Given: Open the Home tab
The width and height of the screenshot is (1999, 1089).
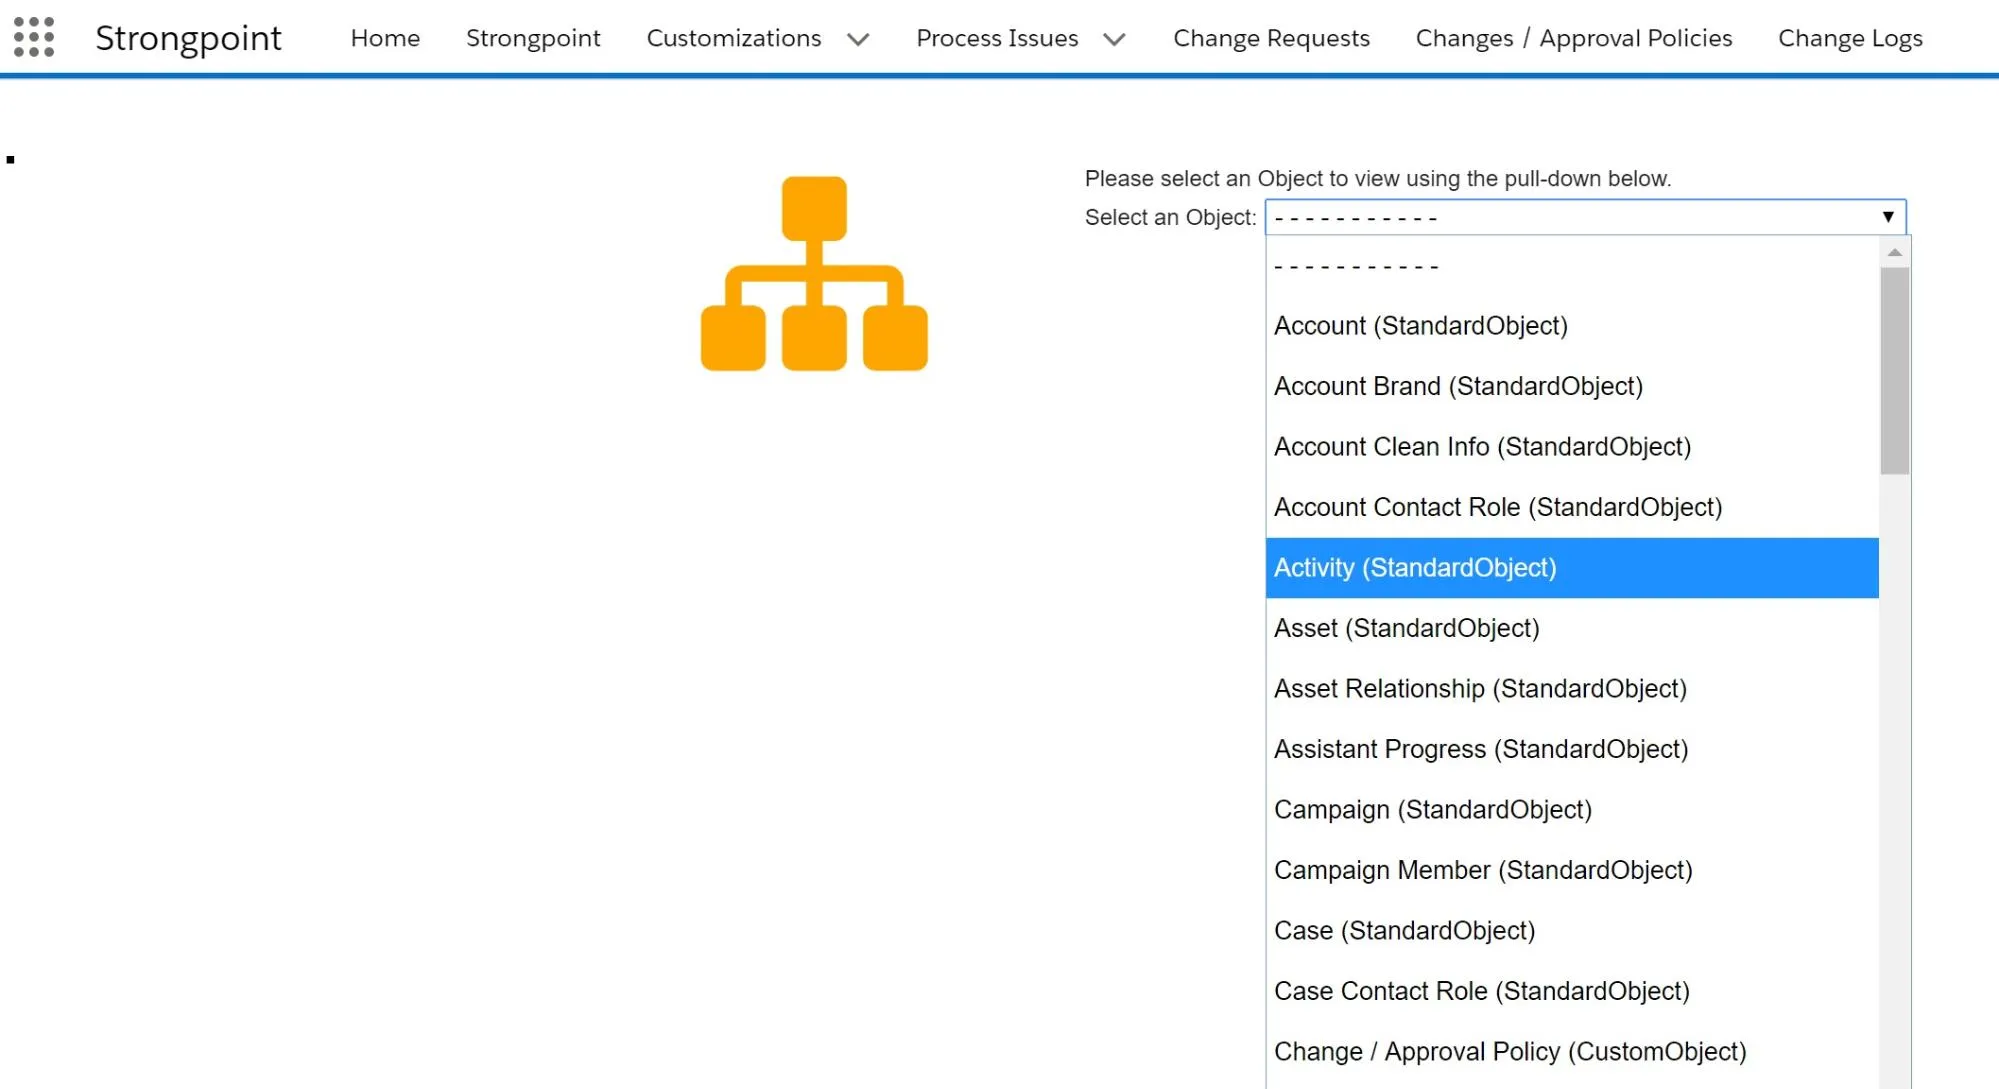Looking at the screenshot, I should tap(385, 38).
